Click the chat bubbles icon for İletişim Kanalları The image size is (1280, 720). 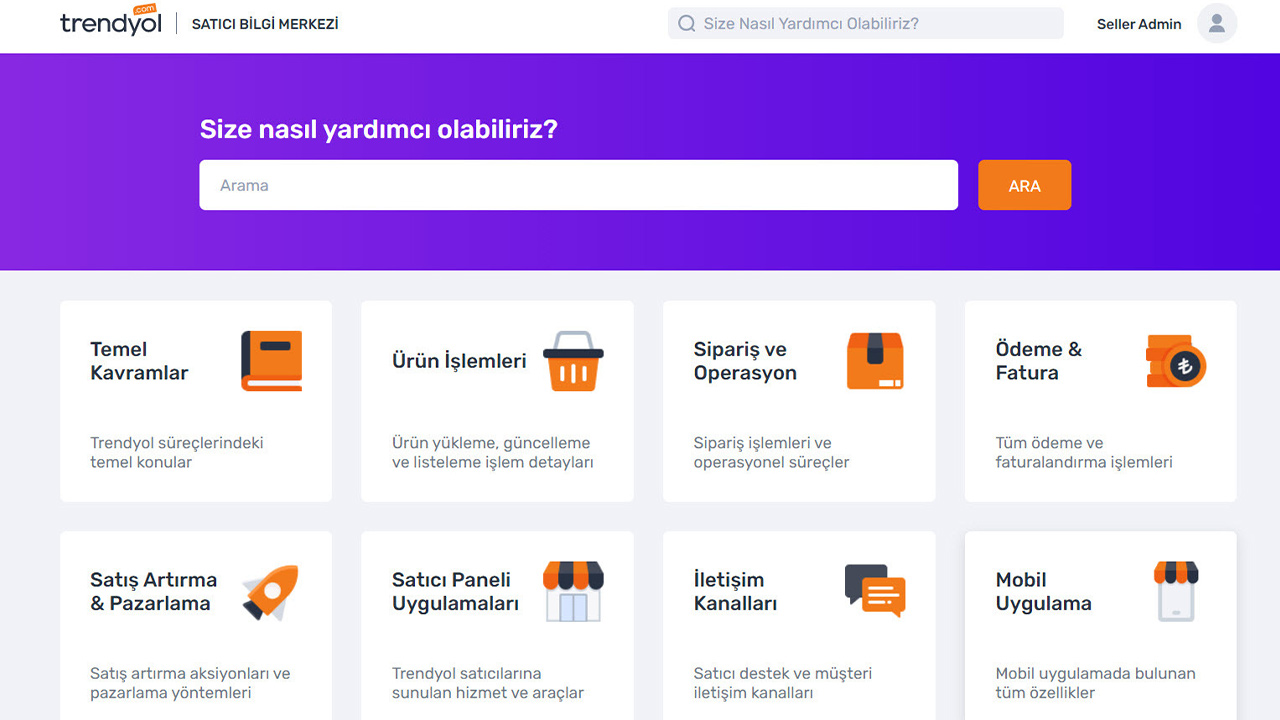coord(875,590)
